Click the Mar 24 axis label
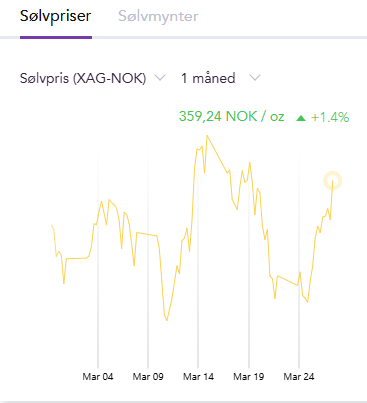 coord(299,377)
